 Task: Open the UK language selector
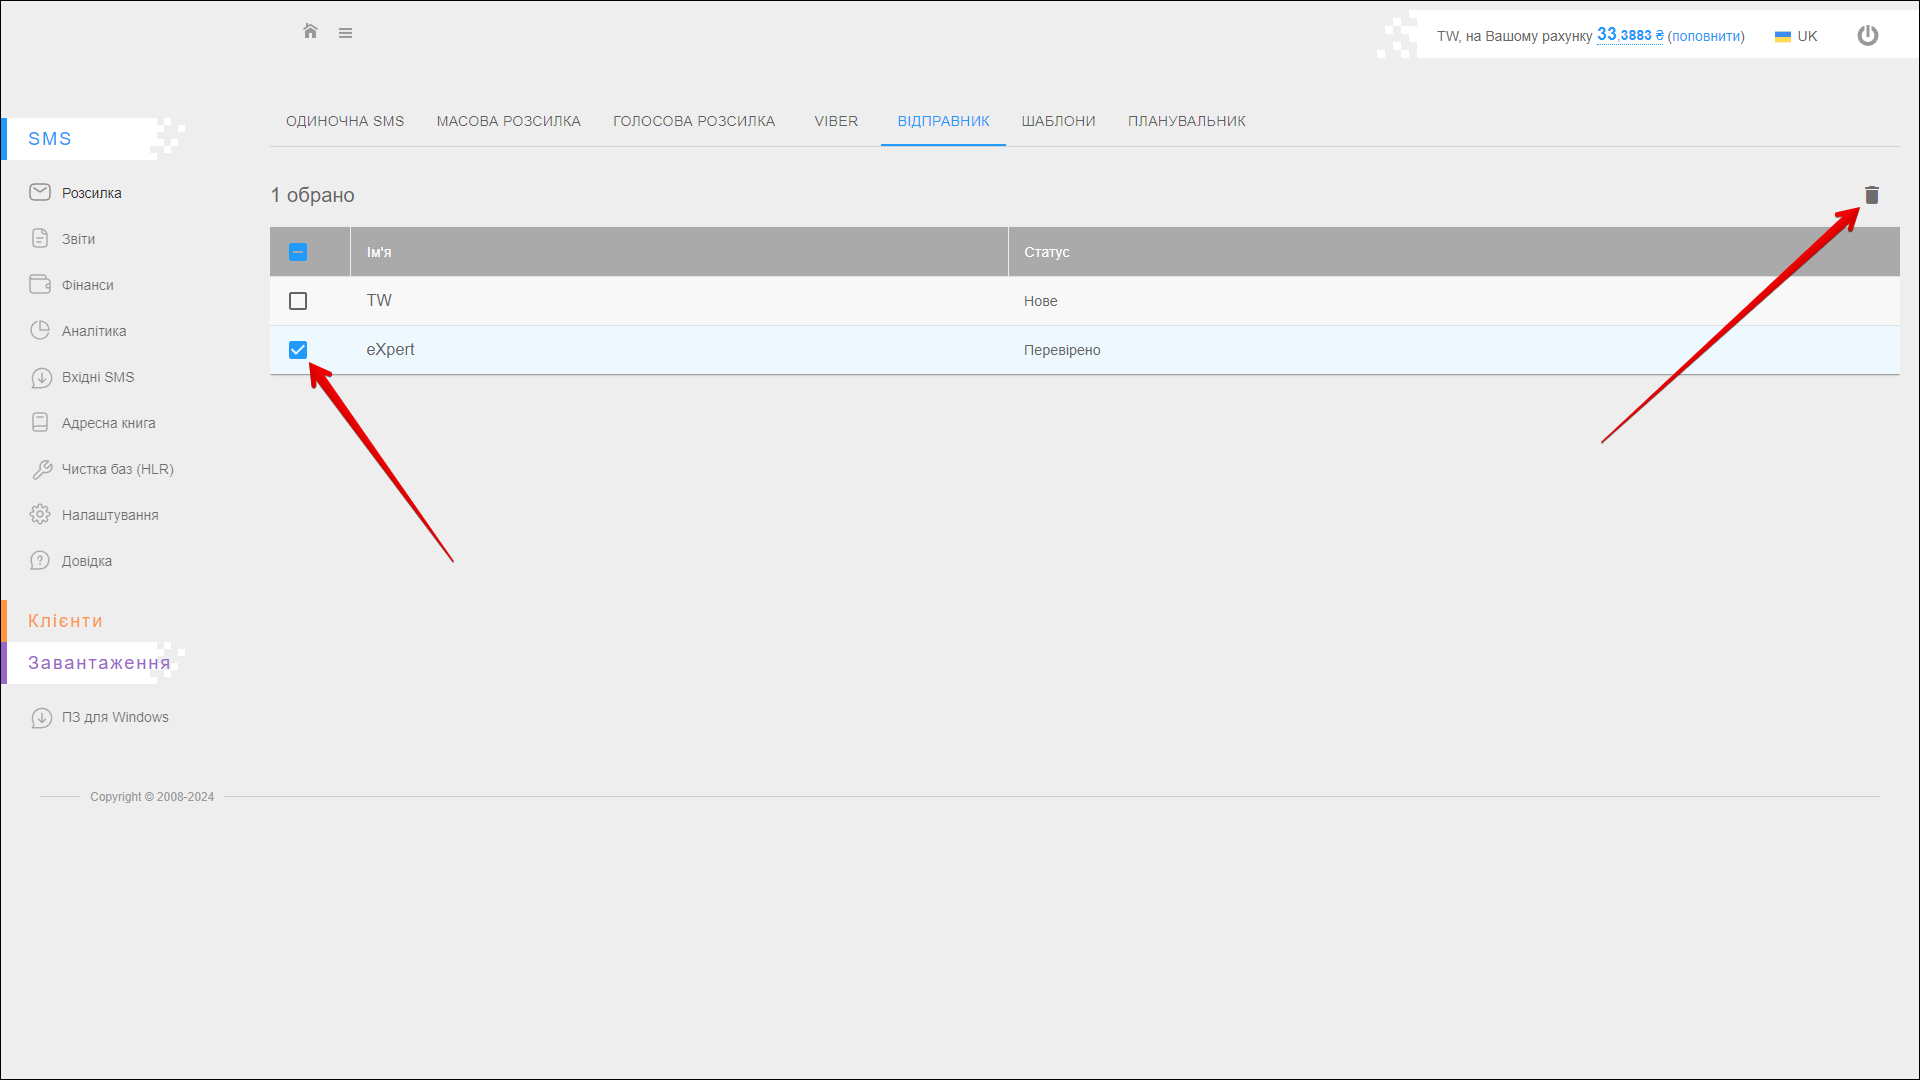tap(1796, 36)
